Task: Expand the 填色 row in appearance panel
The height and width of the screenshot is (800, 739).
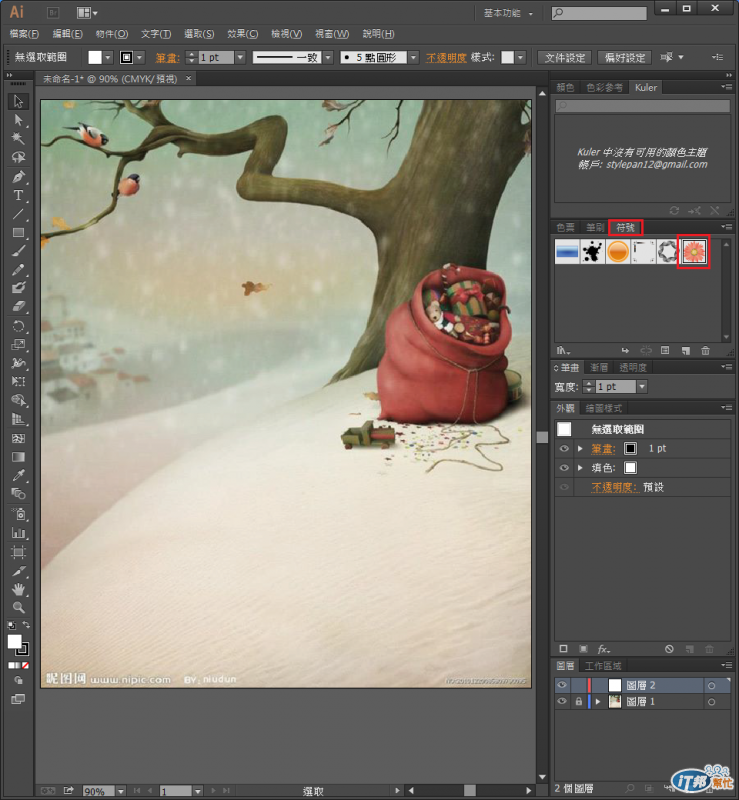Action: (x=580, y=468)
